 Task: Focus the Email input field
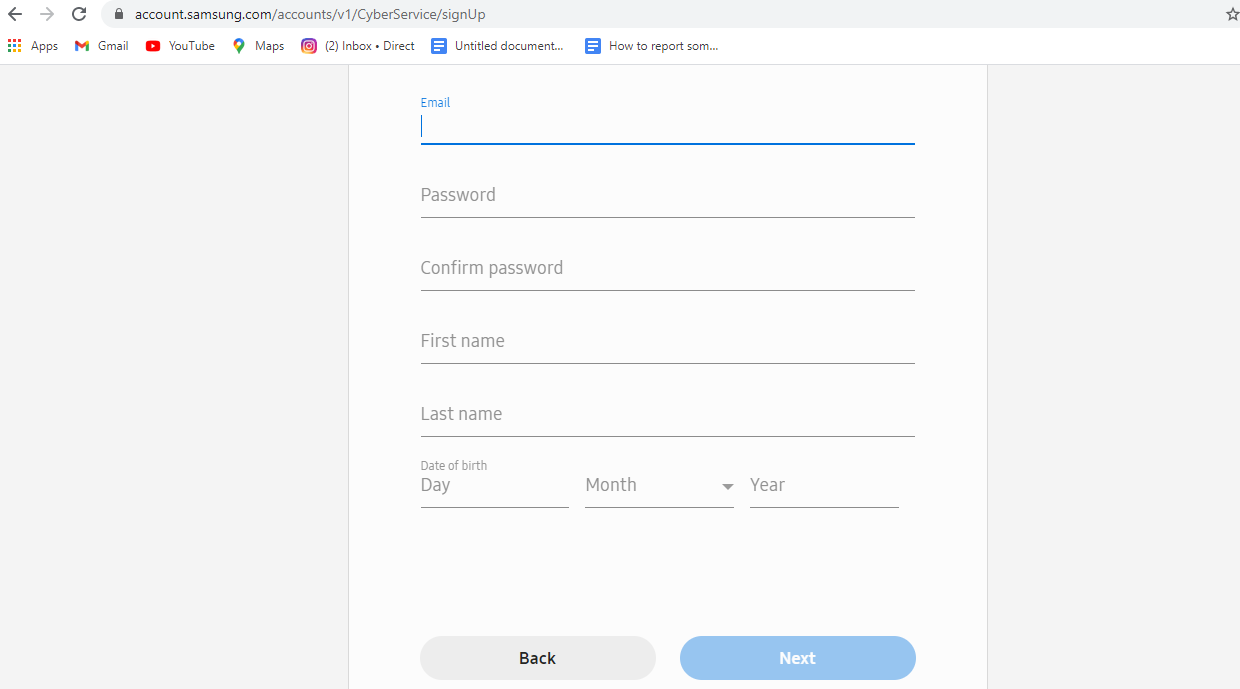[667, 127]
